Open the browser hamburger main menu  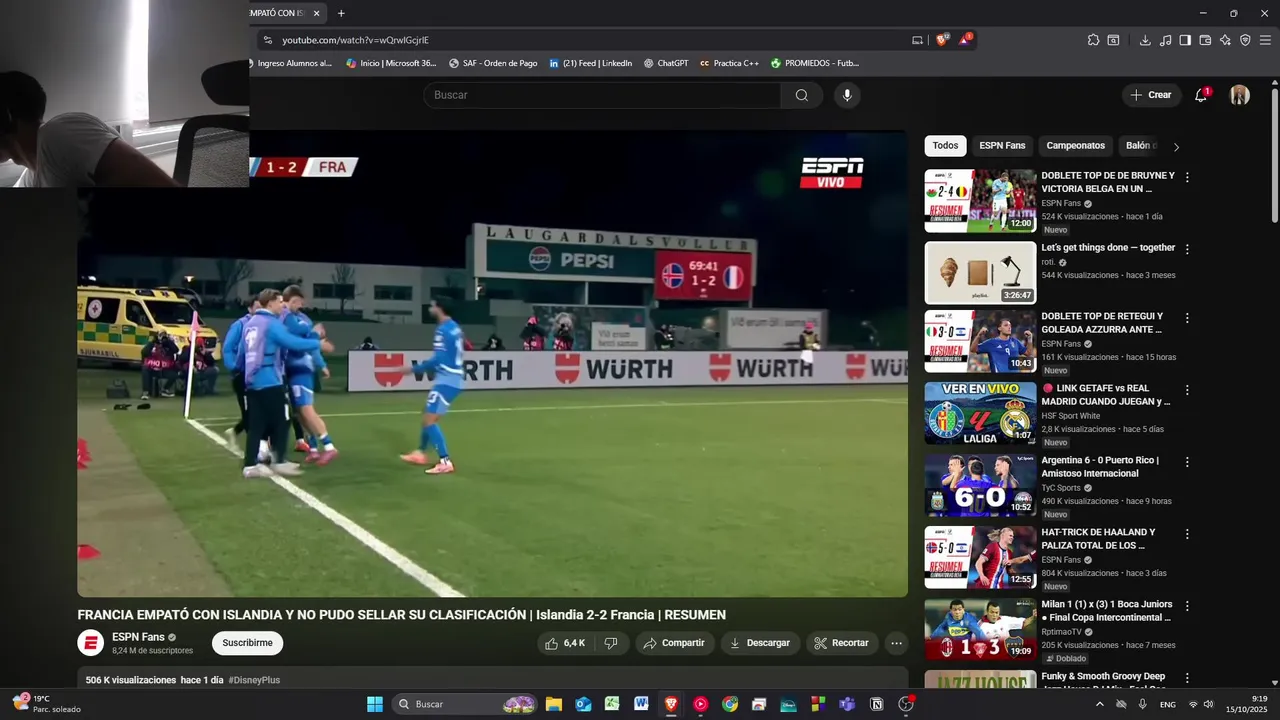[x=1265, y=40]
